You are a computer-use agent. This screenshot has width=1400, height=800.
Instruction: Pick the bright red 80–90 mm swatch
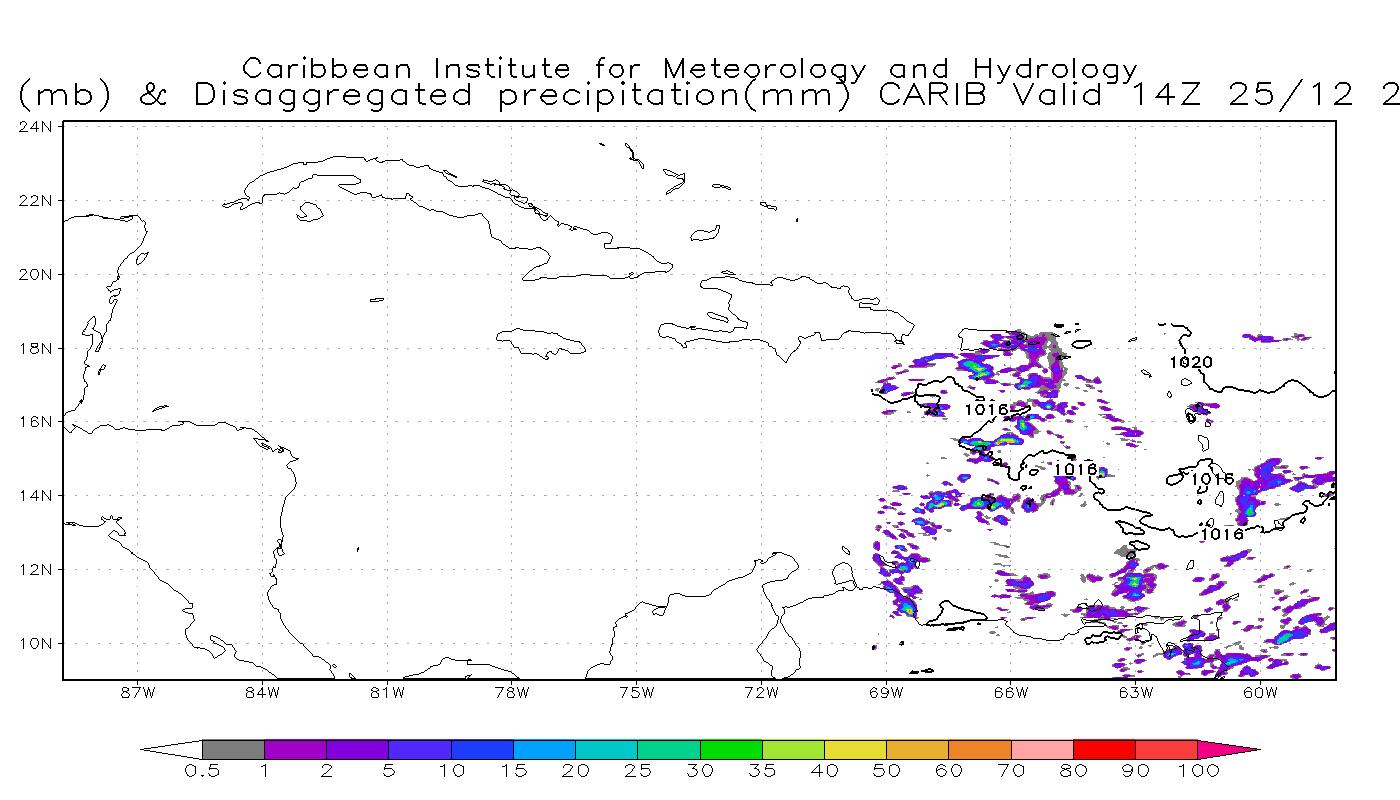(1104, 749)
